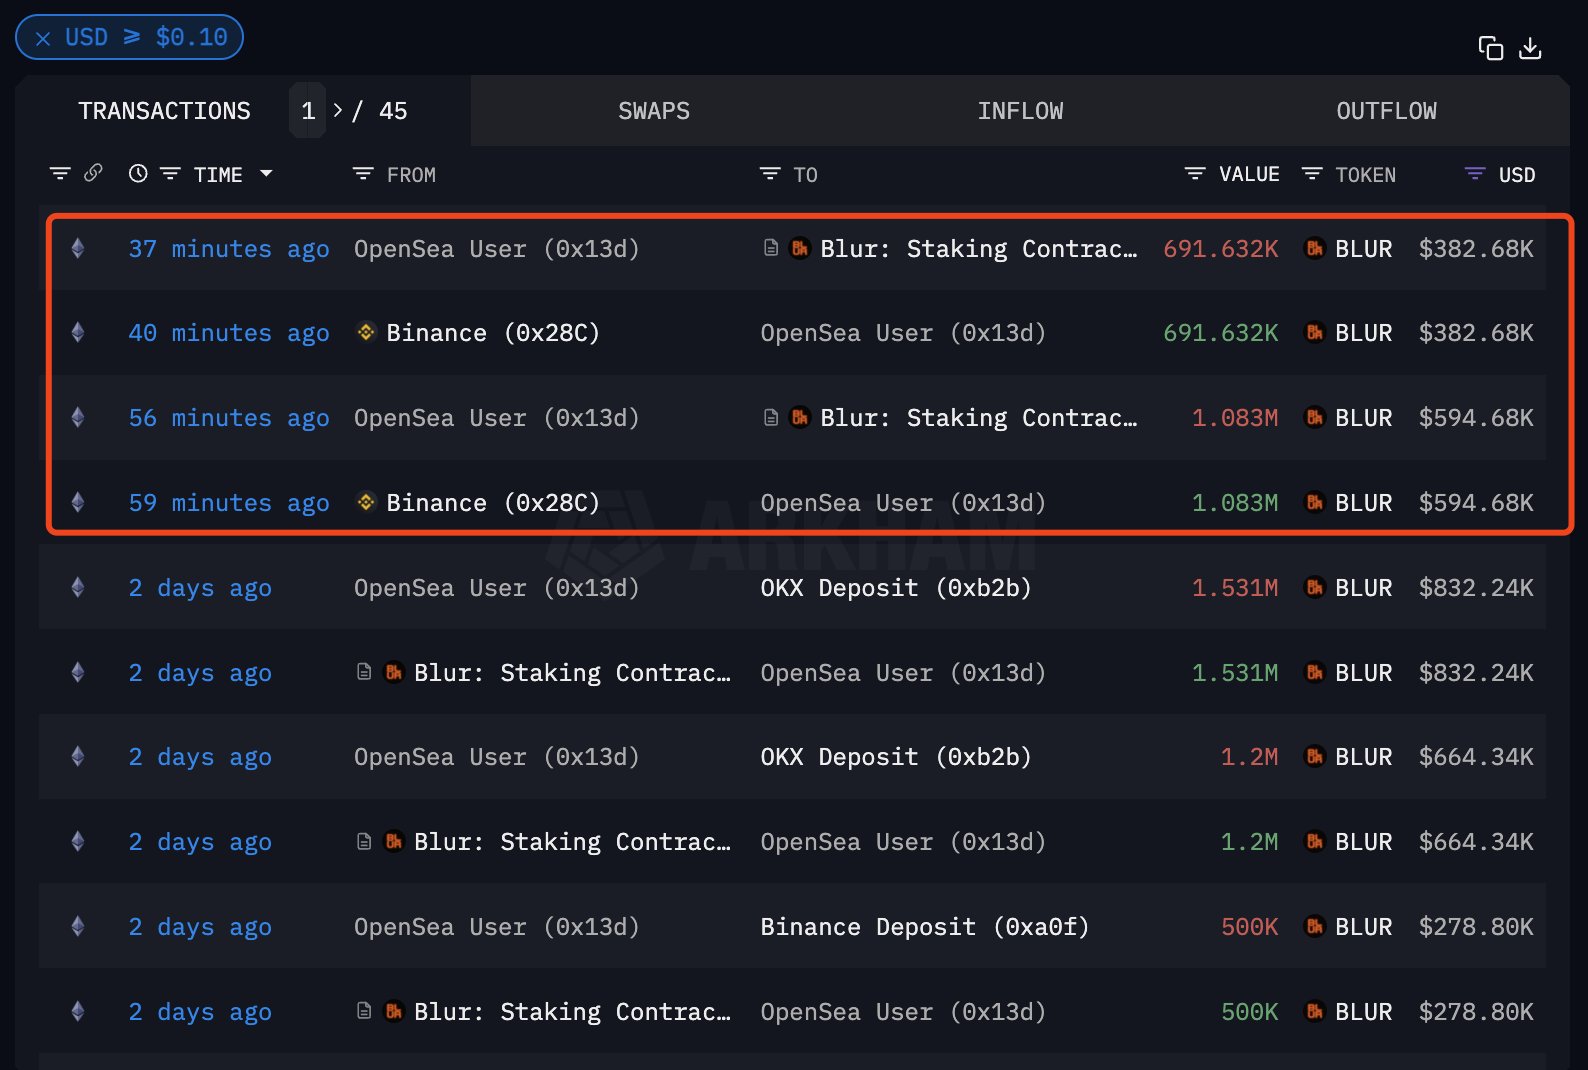Download the transaction table

[x=1530, y=48]
